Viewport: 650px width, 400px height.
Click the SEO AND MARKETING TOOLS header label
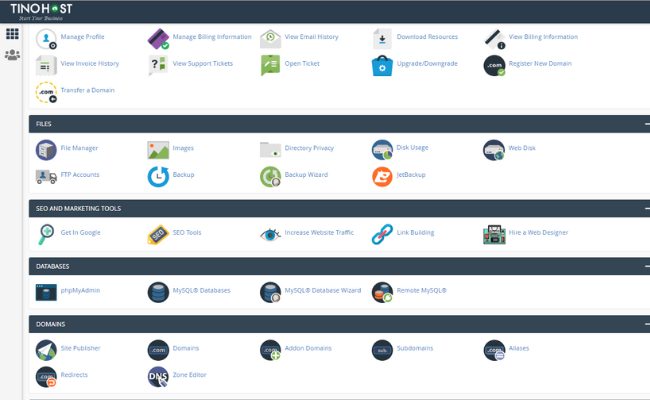[x=78, y=208]
